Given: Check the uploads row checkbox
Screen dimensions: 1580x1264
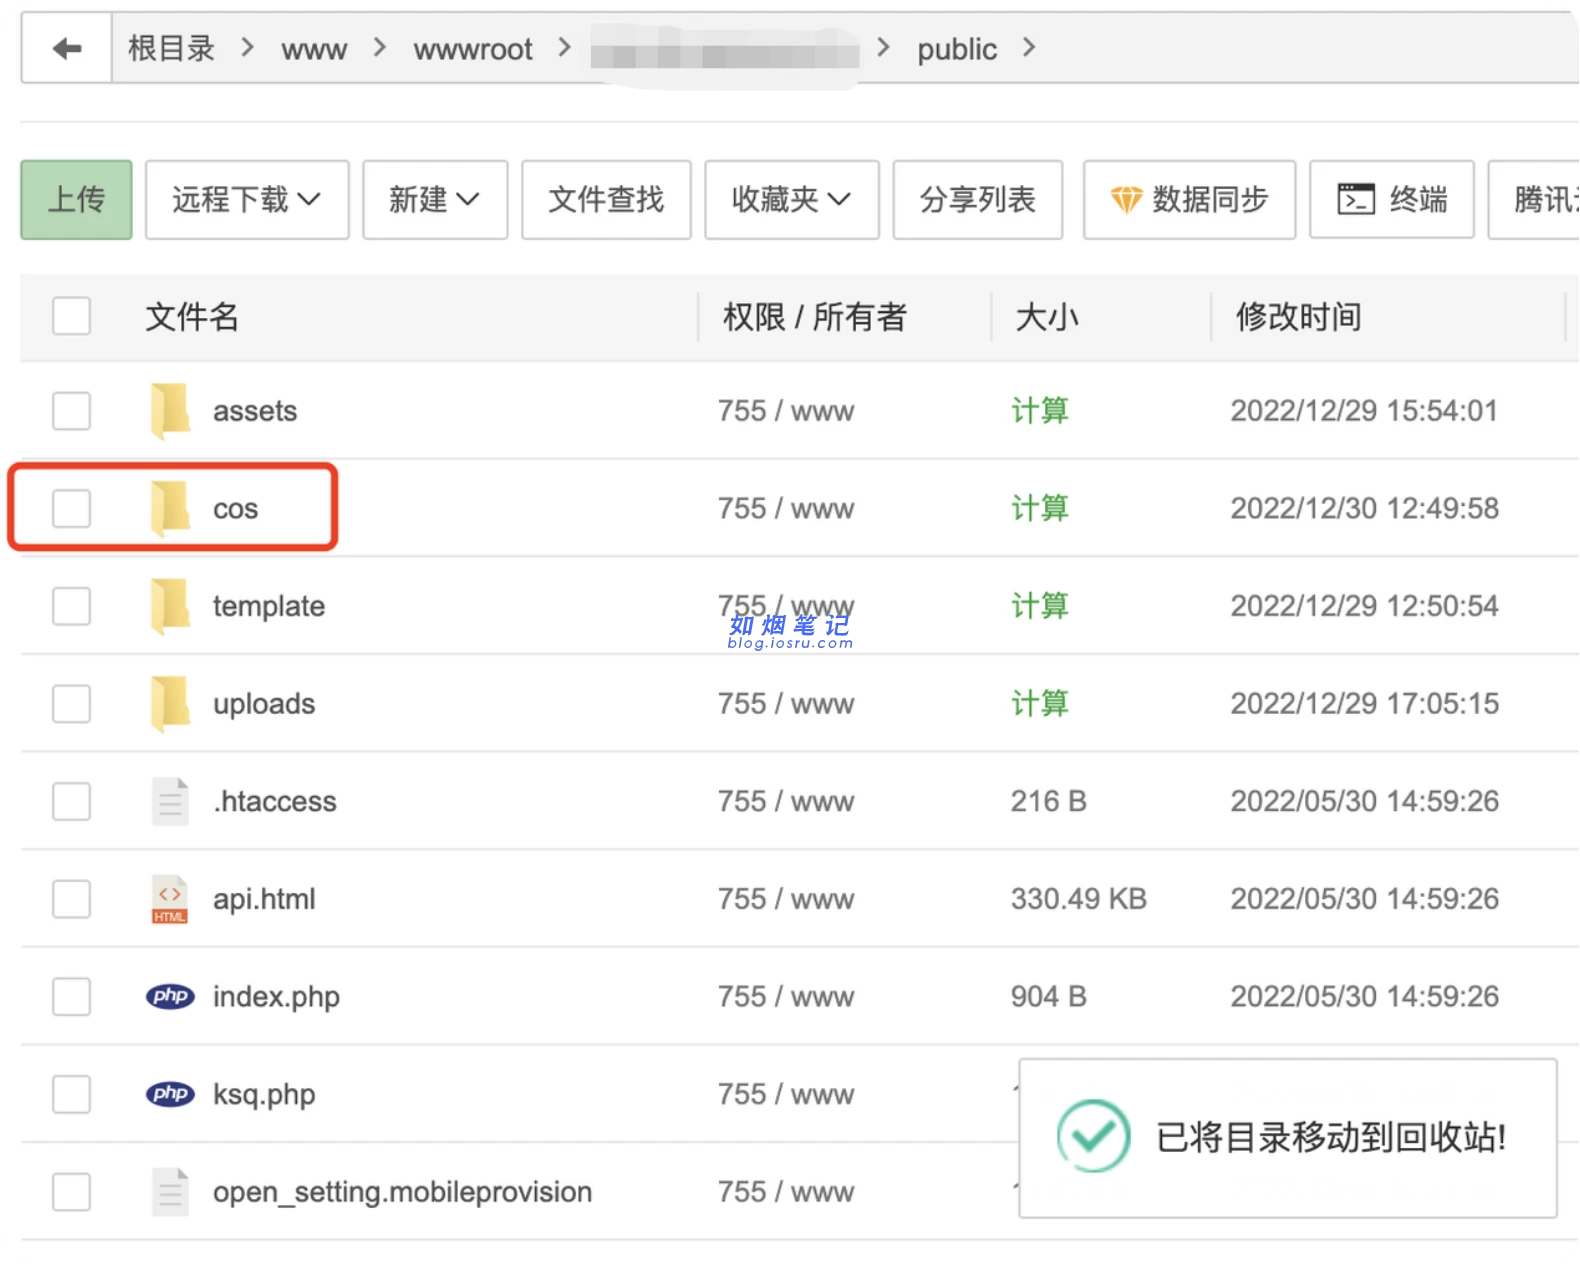Looking at the screenshot, I should coord(72,703).
